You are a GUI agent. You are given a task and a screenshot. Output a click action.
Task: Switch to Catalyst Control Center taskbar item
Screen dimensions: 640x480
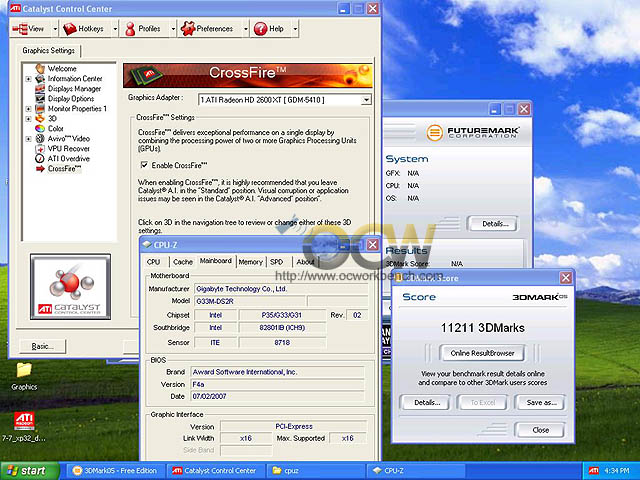tap(215, 471)
